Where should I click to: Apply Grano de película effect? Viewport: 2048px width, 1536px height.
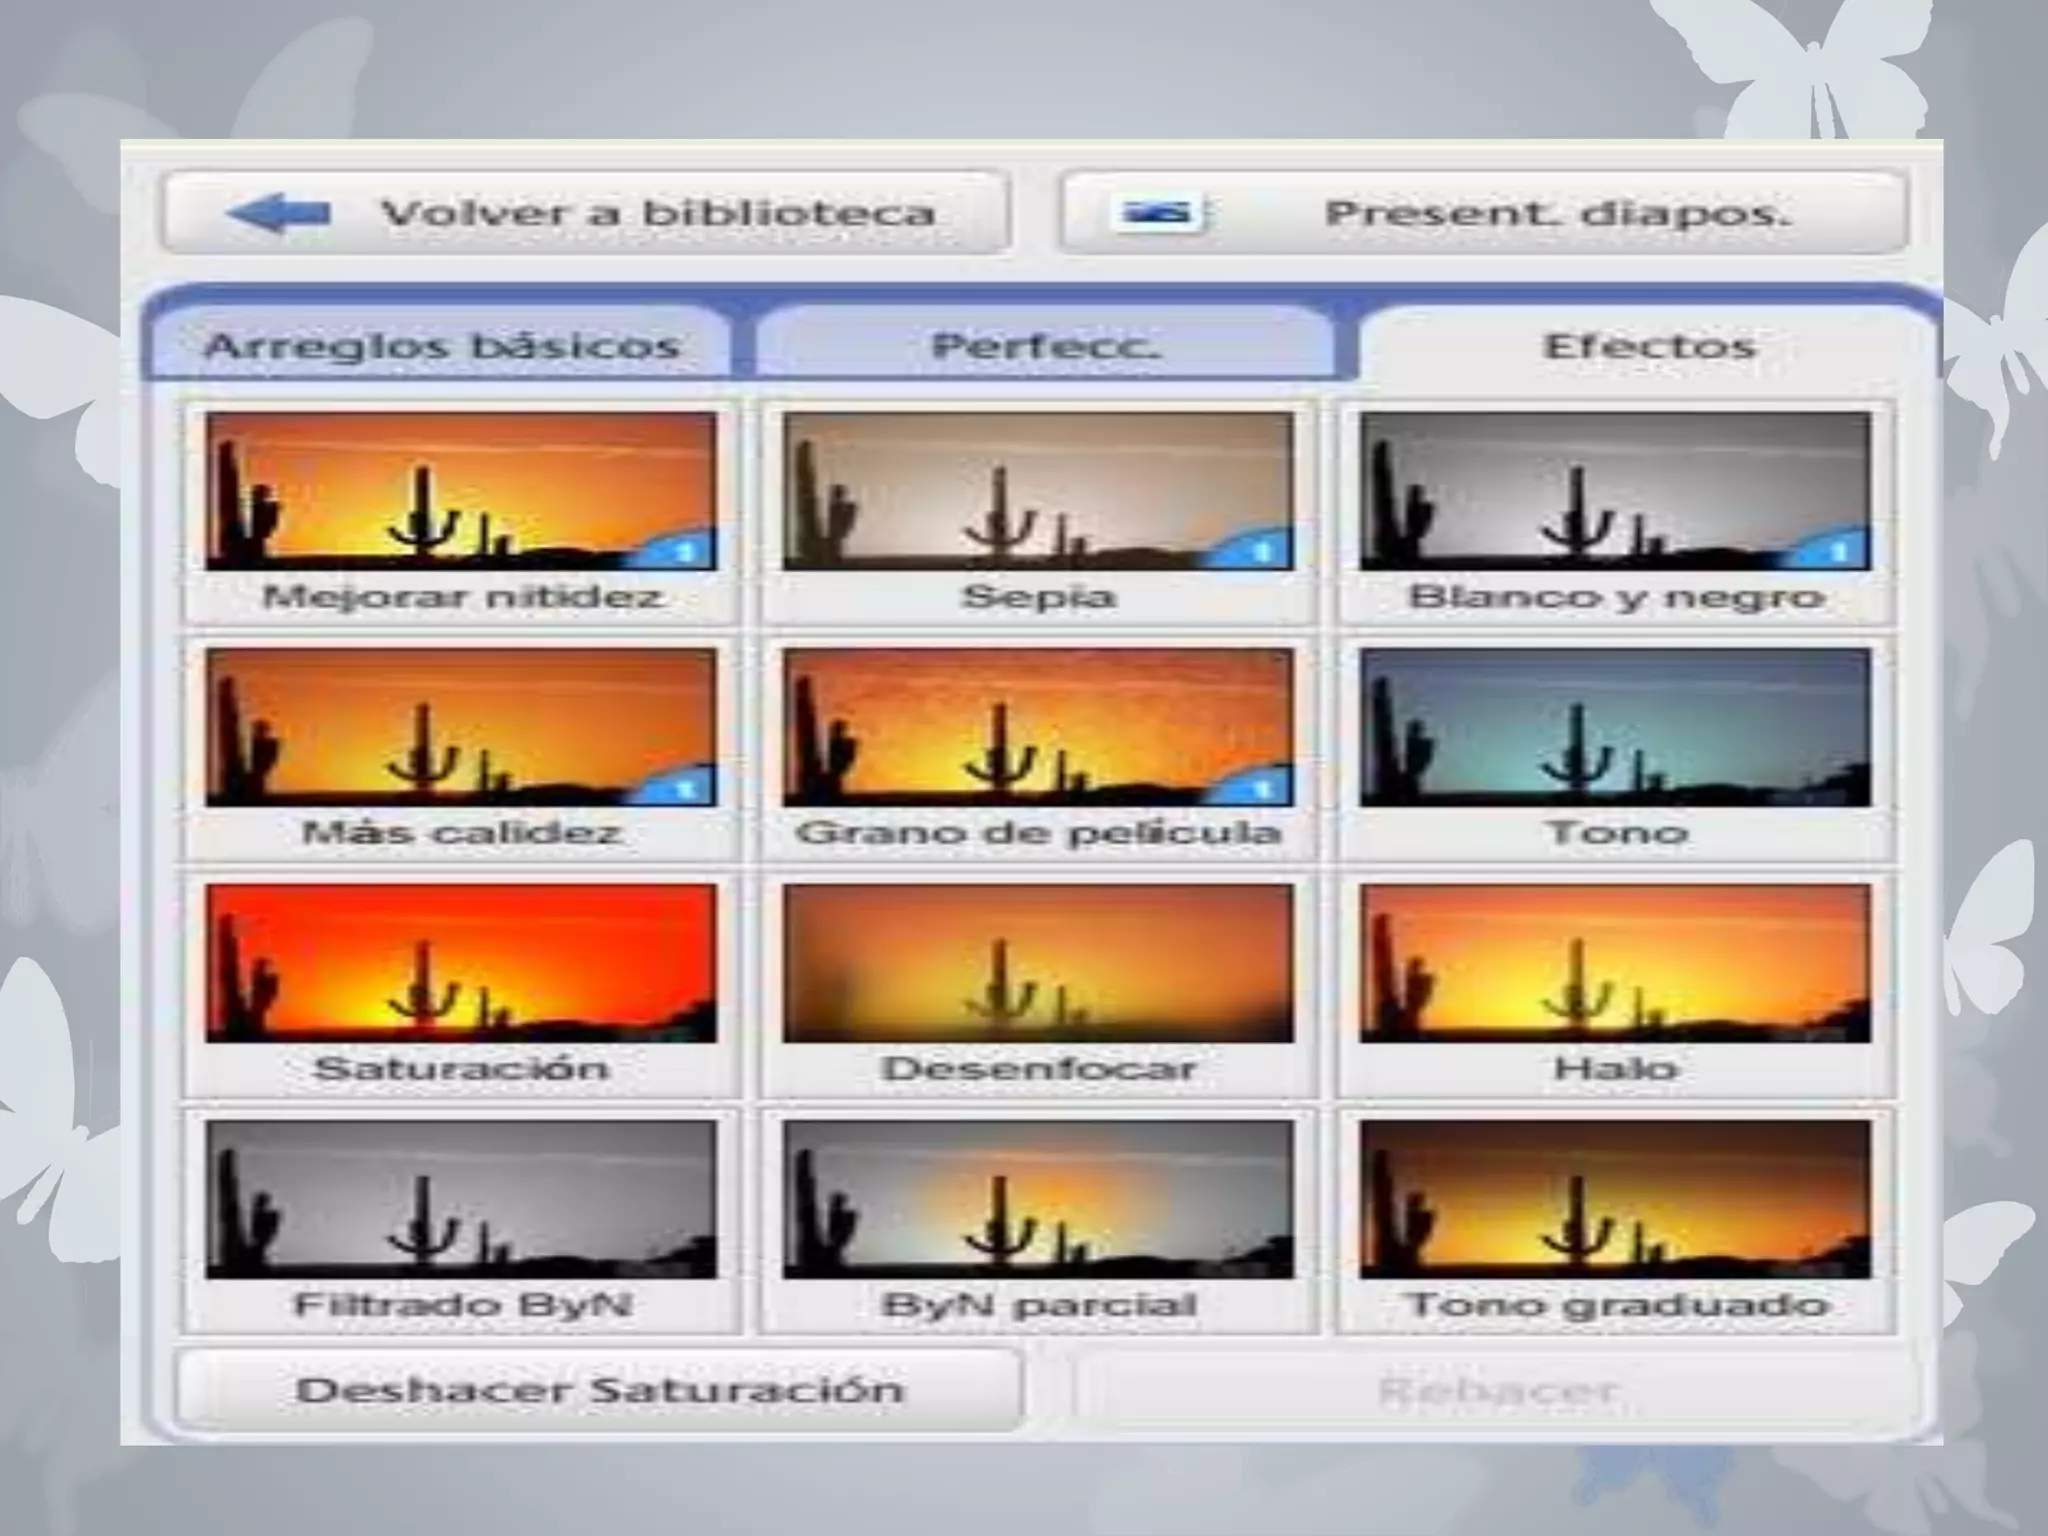pyautogui.click(x=1038, y=728)
